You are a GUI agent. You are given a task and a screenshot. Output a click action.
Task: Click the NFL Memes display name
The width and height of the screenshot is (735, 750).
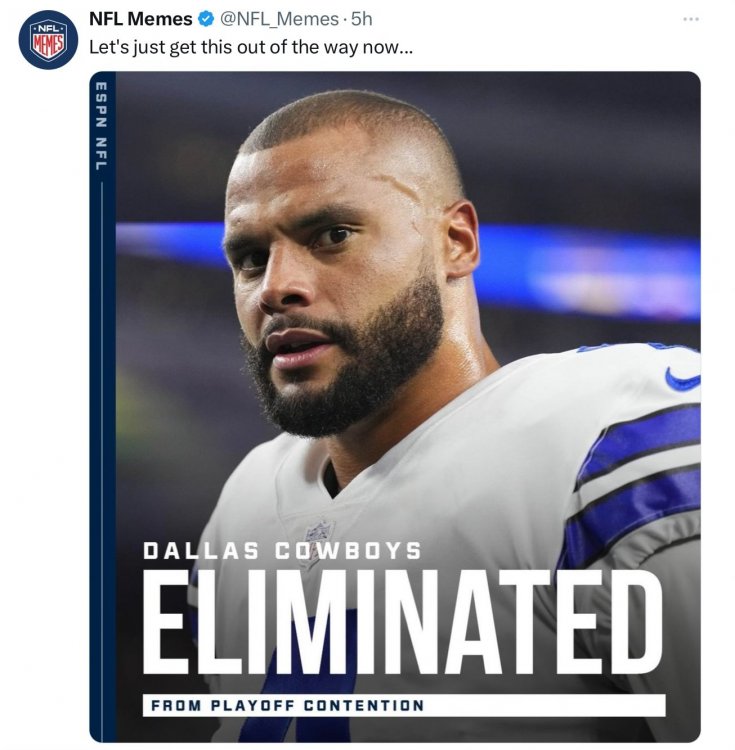pos(140,19)
